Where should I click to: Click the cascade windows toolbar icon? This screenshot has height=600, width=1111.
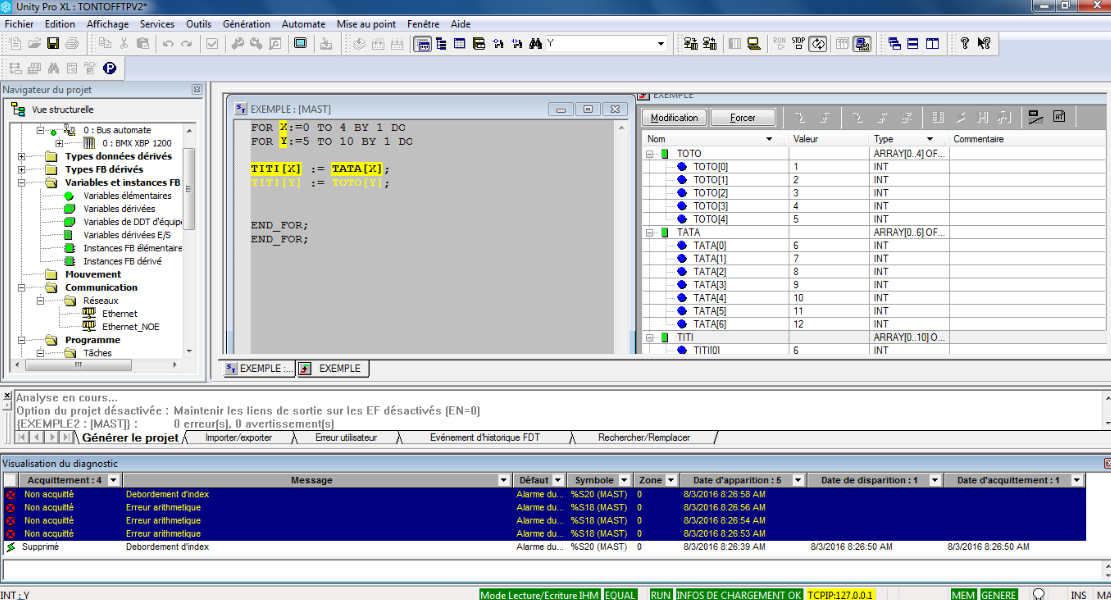pos(895,44)
